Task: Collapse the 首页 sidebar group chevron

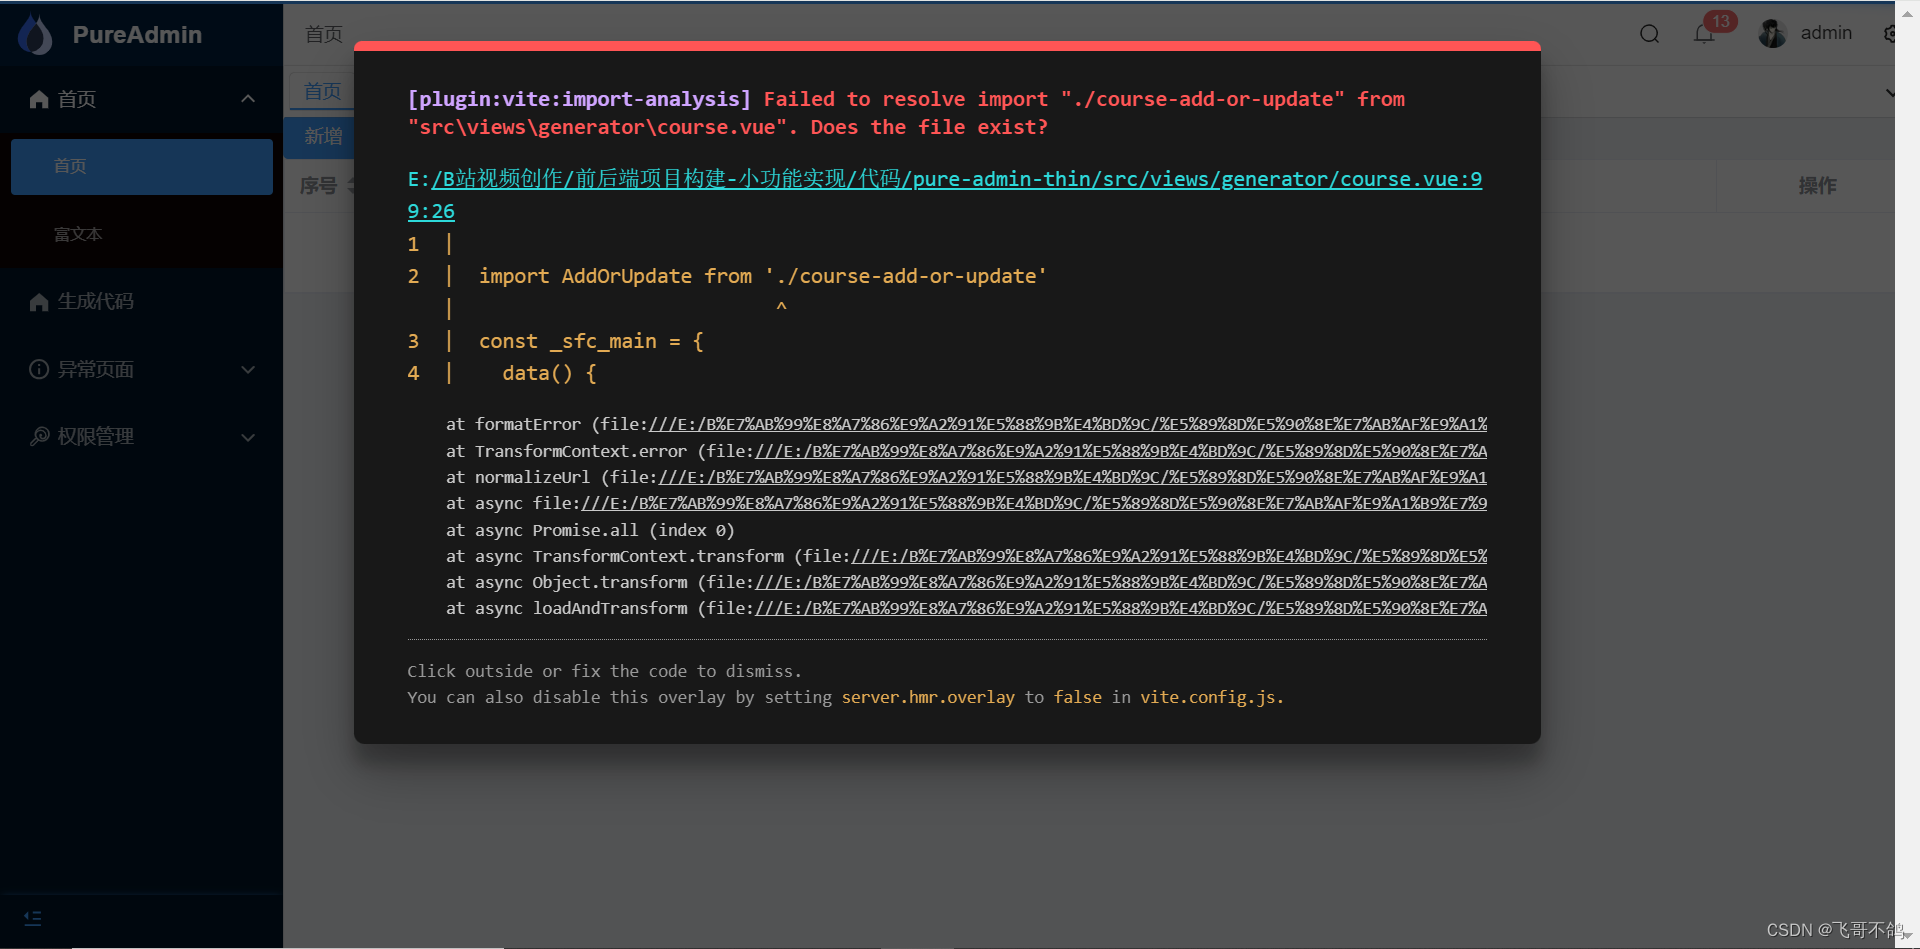Action: pyautogui.click(x=248, y=99)
